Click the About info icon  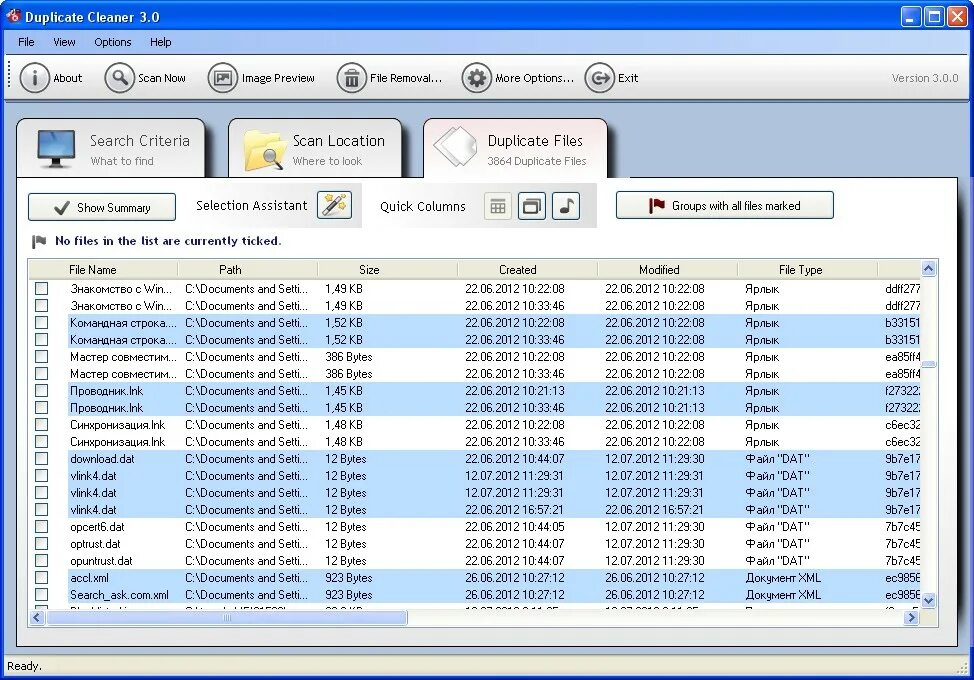(x=34, y=78)
